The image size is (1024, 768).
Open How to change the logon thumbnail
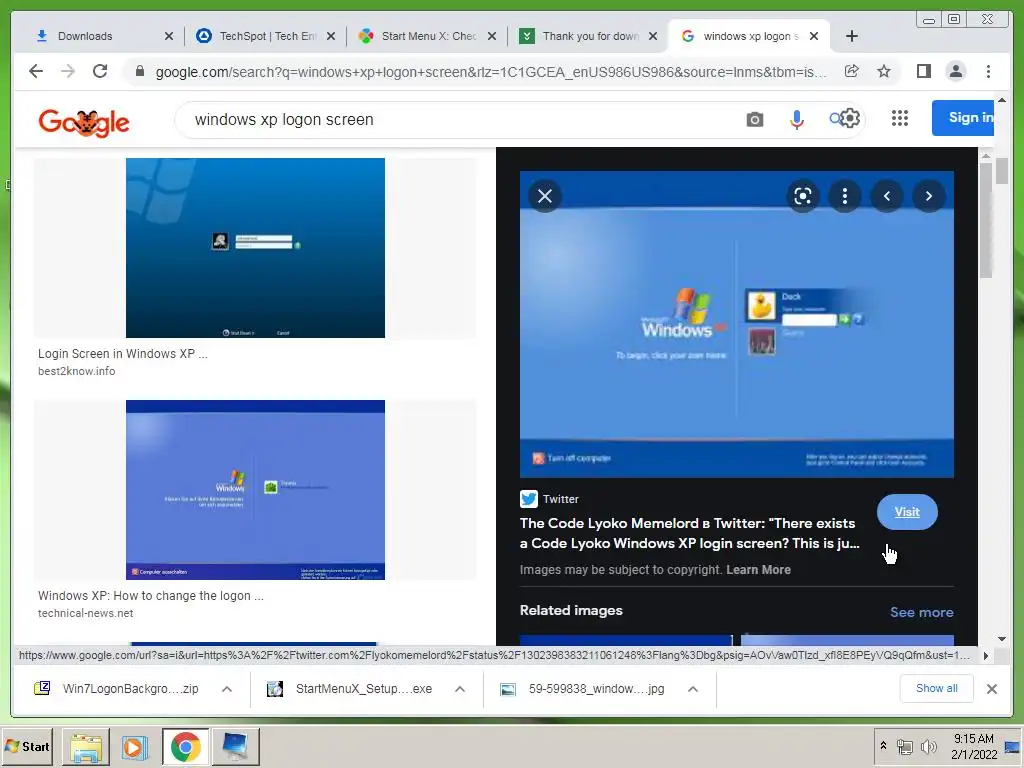(255, 490)
